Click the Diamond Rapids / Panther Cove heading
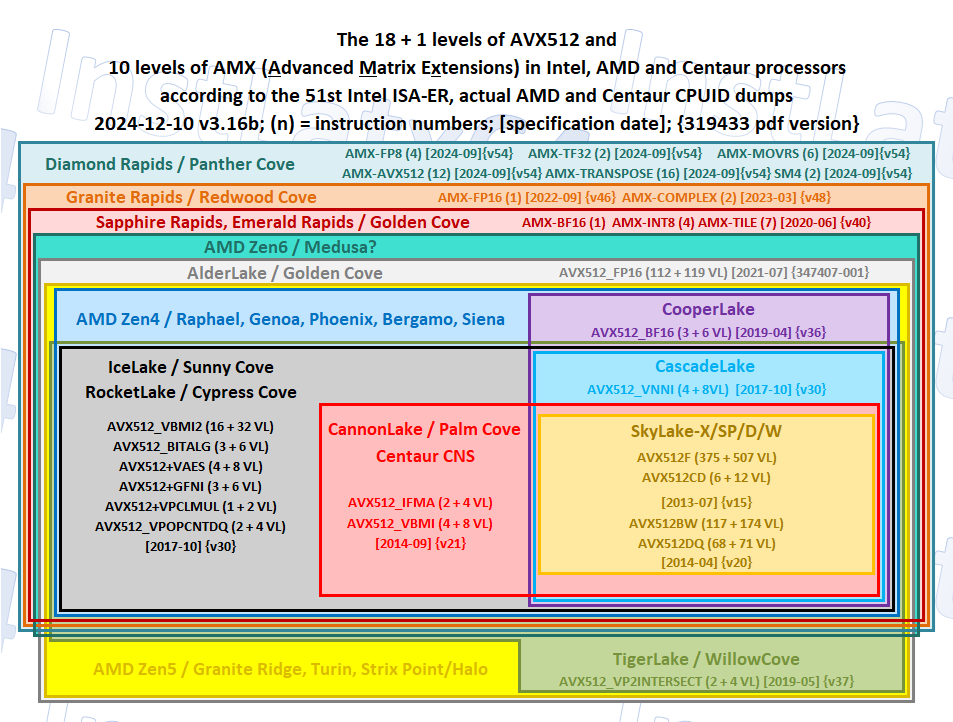The image size is (953, 722). pyautogui.click(x=170, y=164)
